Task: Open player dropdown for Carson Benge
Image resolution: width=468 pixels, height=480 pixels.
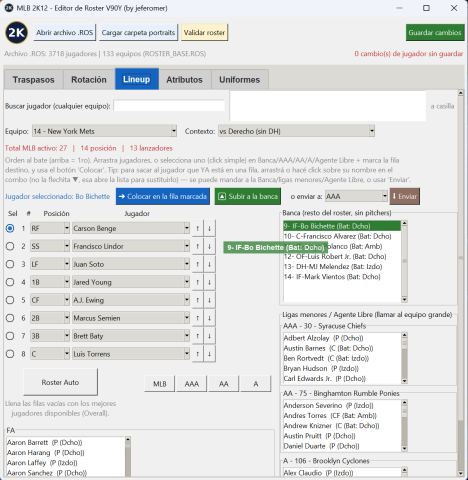Action: (187, 228)
